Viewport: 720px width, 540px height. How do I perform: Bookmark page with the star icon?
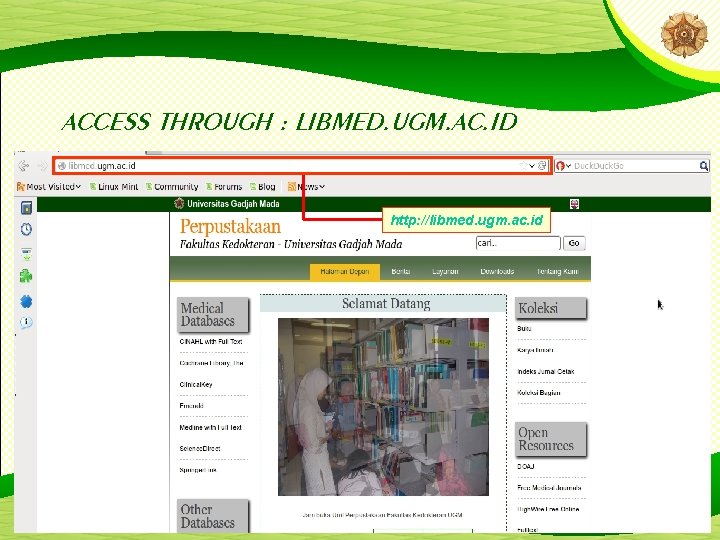coord(523,166)
